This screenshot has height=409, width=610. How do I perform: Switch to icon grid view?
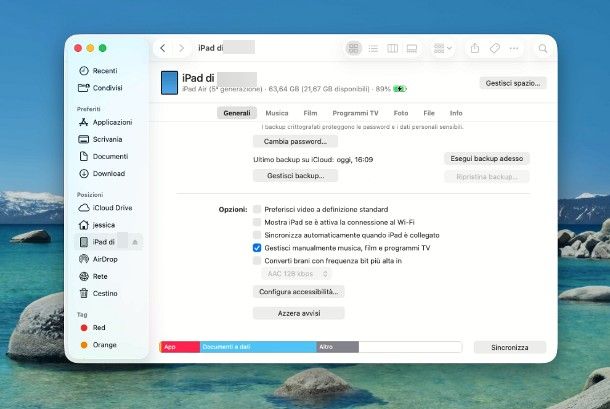pyautogui.click(x=354, y=48)
